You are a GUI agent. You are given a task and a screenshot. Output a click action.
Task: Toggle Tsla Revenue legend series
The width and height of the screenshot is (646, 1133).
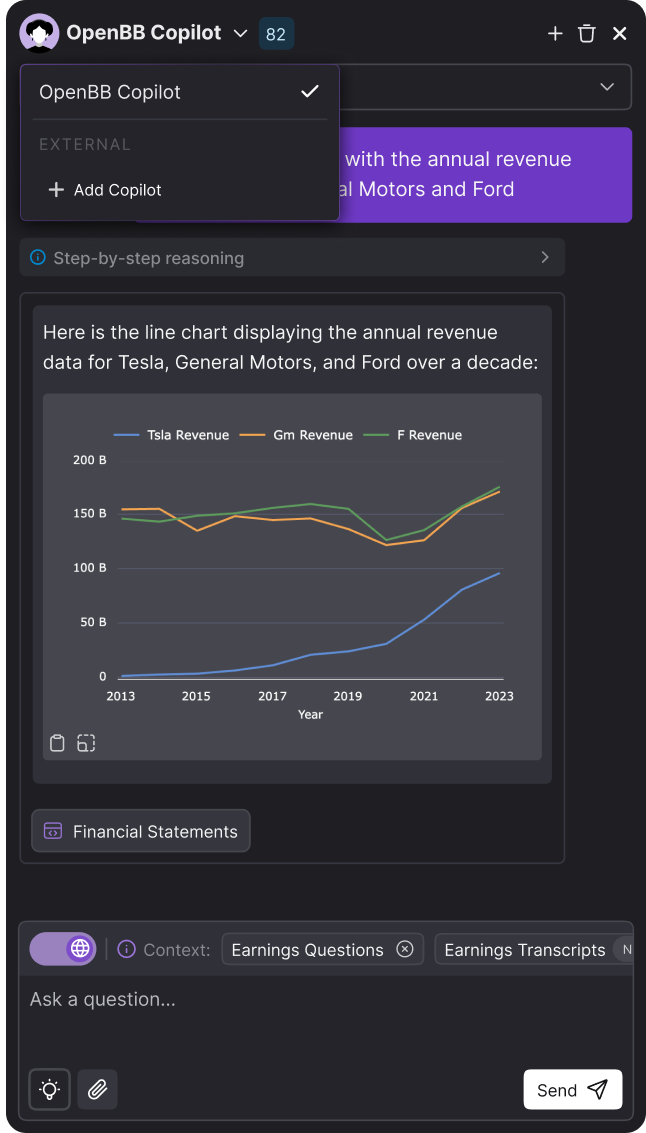[x=172, y=435]
